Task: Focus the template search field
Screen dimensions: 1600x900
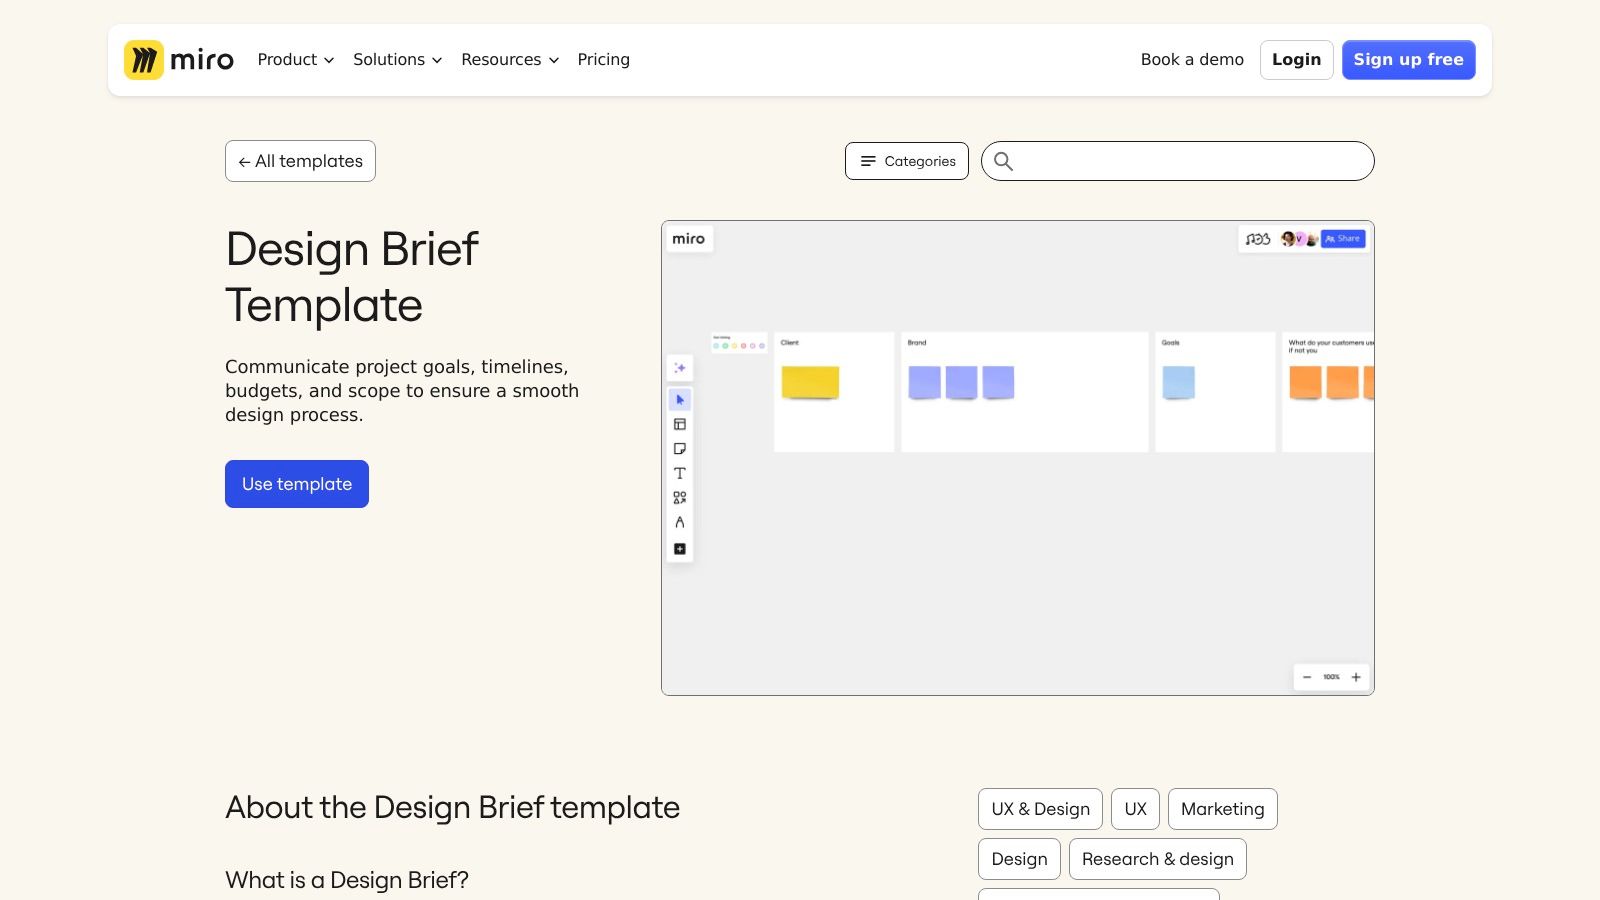Action: click(1178, 161)
